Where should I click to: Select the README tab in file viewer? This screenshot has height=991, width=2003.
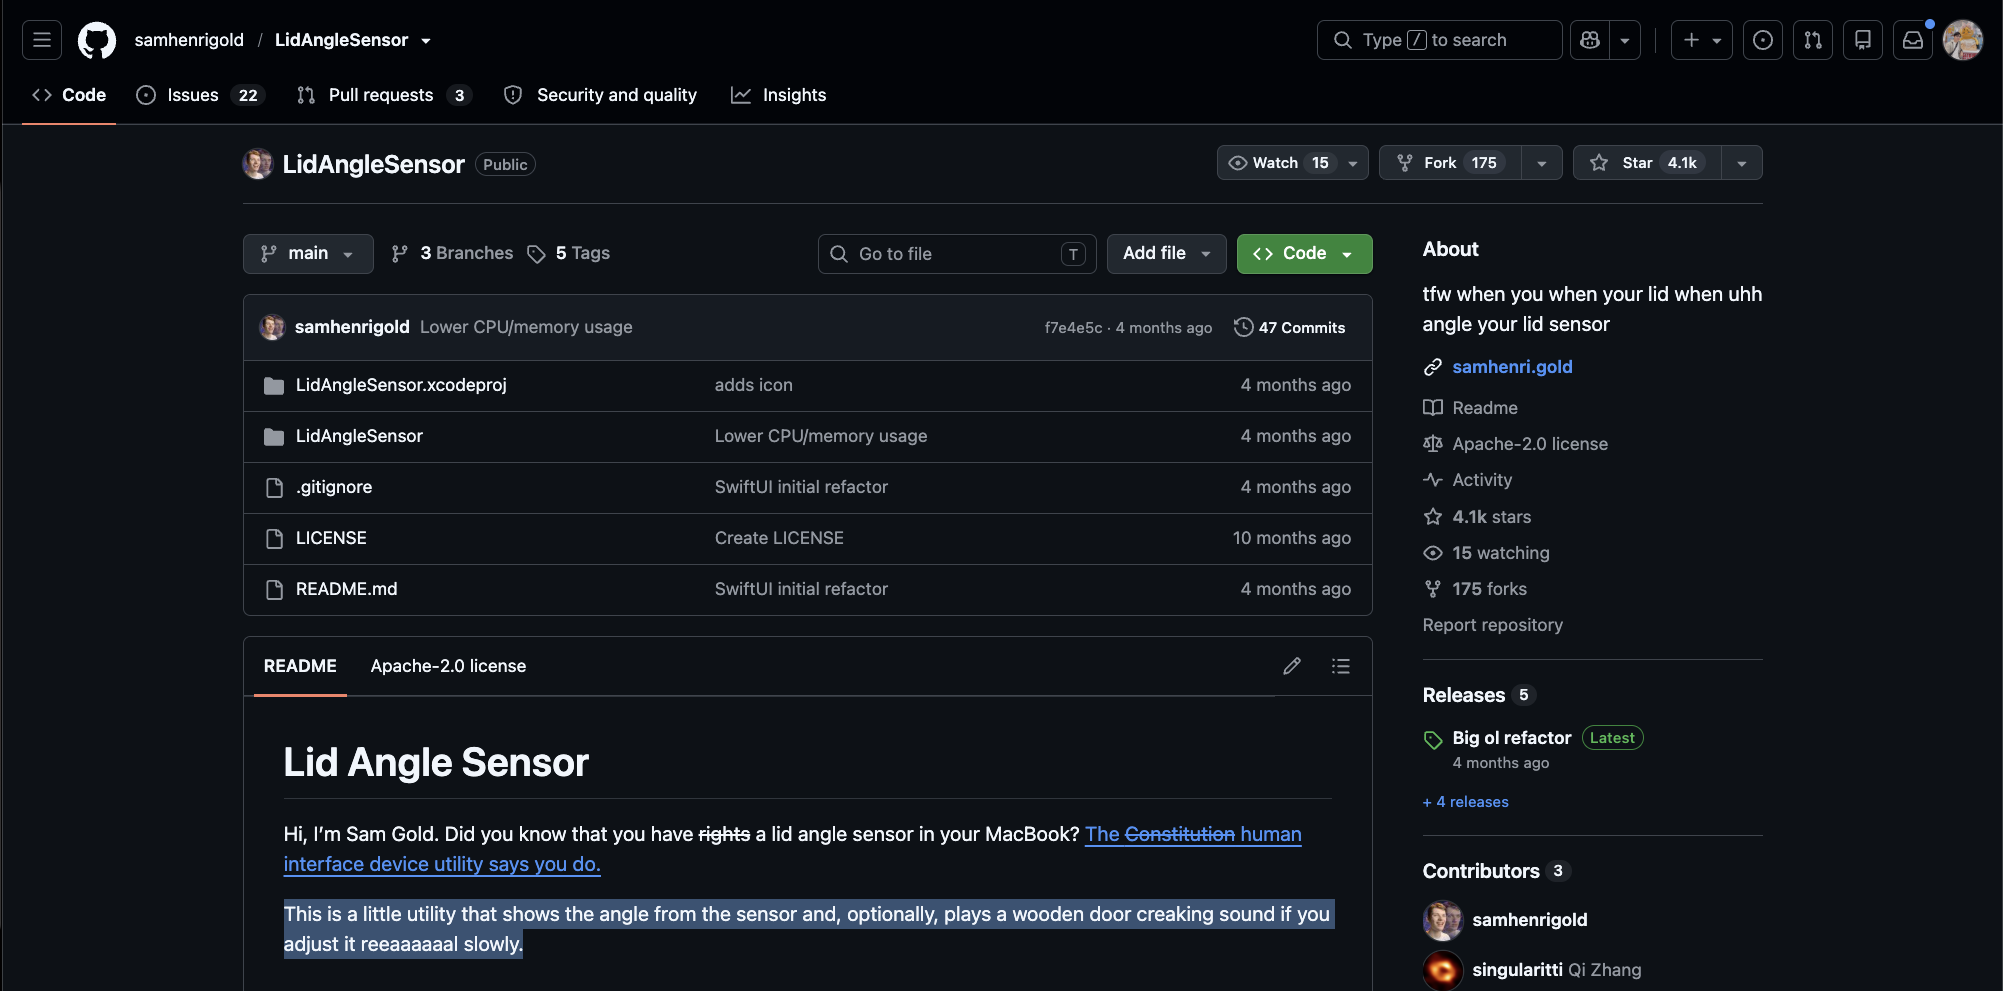click(x=300, y=666)
